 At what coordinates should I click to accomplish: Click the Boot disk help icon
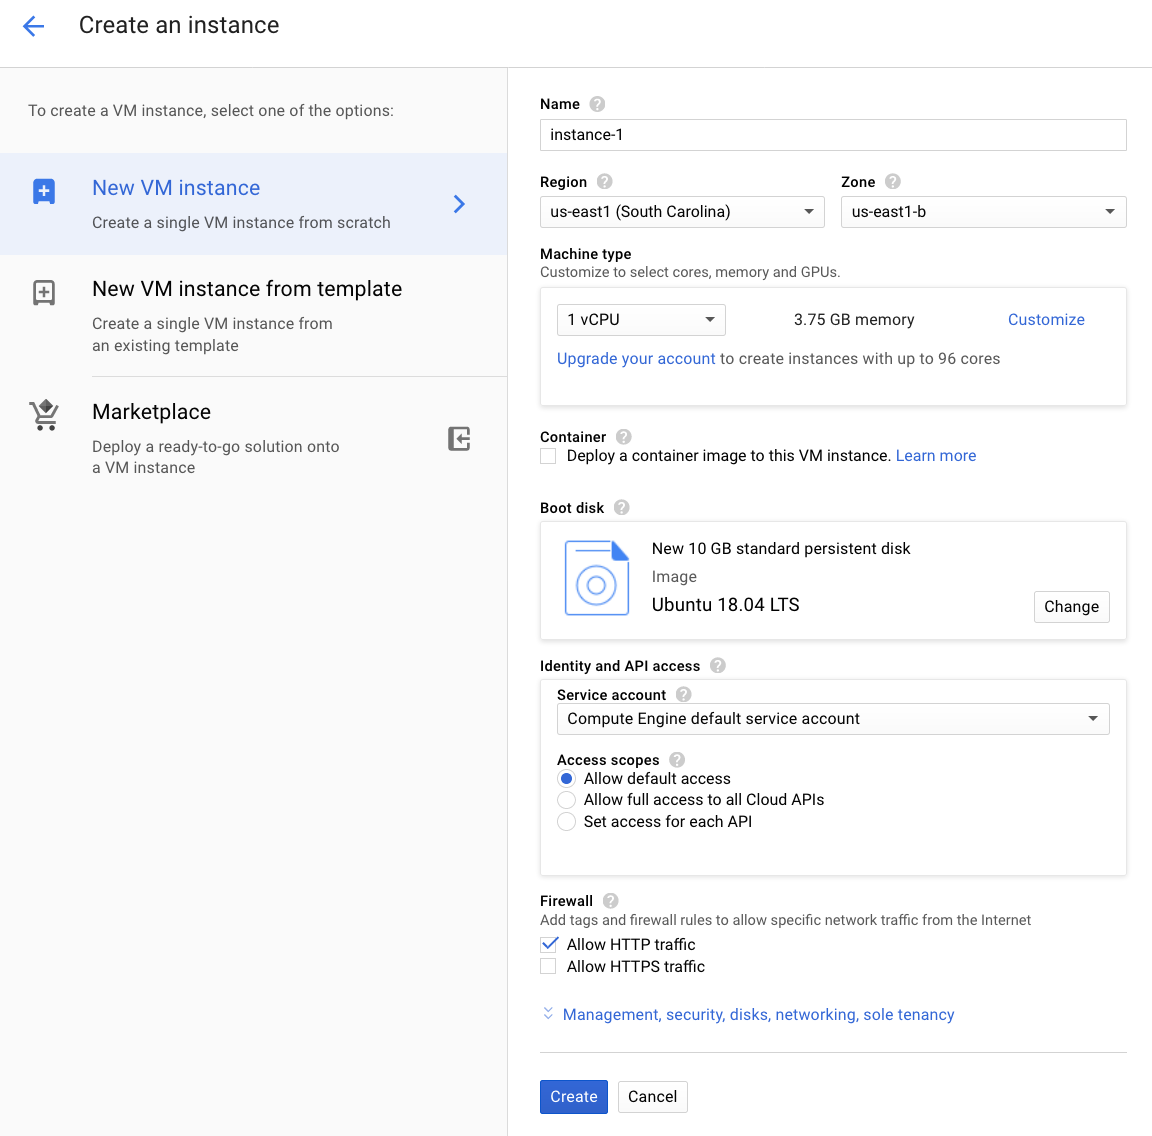(x=621, y=508)
